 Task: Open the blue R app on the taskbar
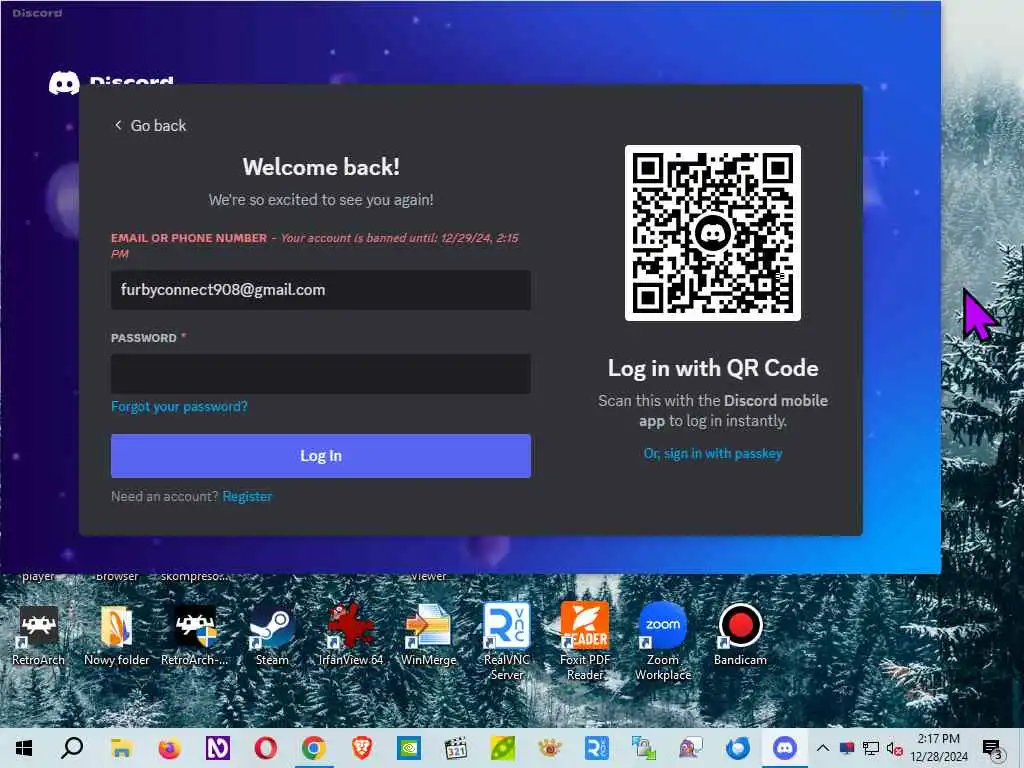pyautogui.click(x=597, y=748)
